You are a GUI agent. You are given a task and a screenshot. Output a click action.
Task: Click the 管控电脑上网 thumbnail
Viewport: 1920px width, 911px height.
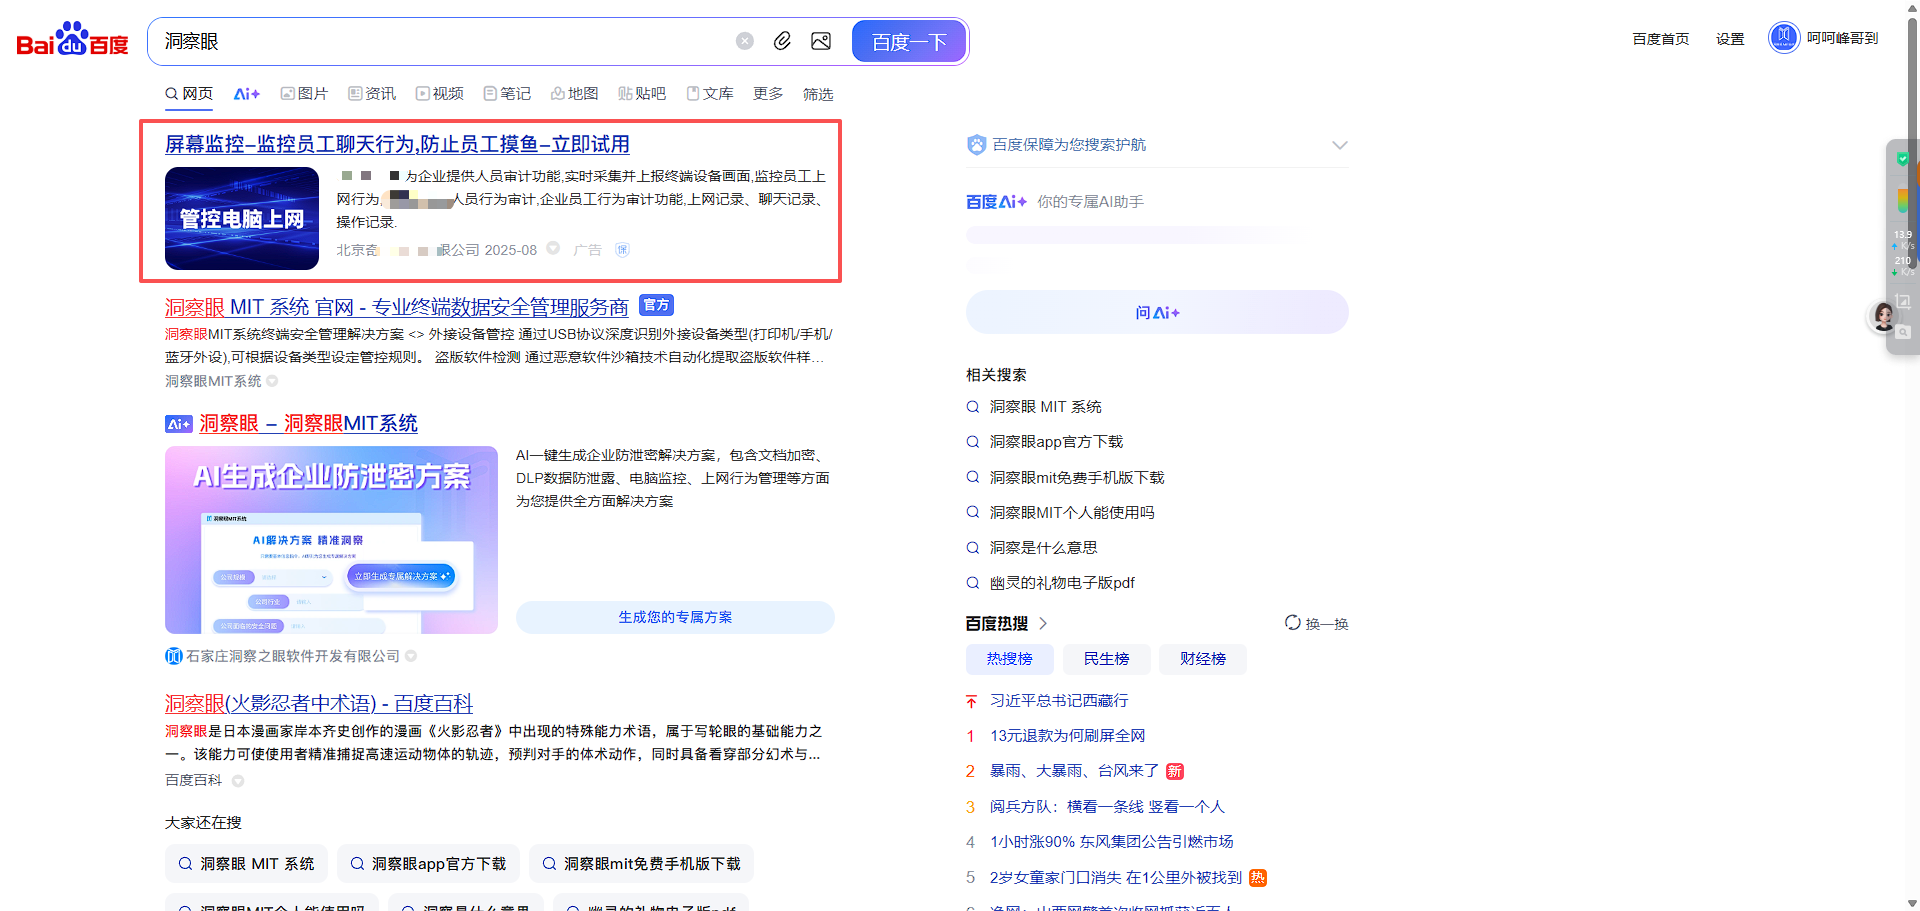click(242, 218)
